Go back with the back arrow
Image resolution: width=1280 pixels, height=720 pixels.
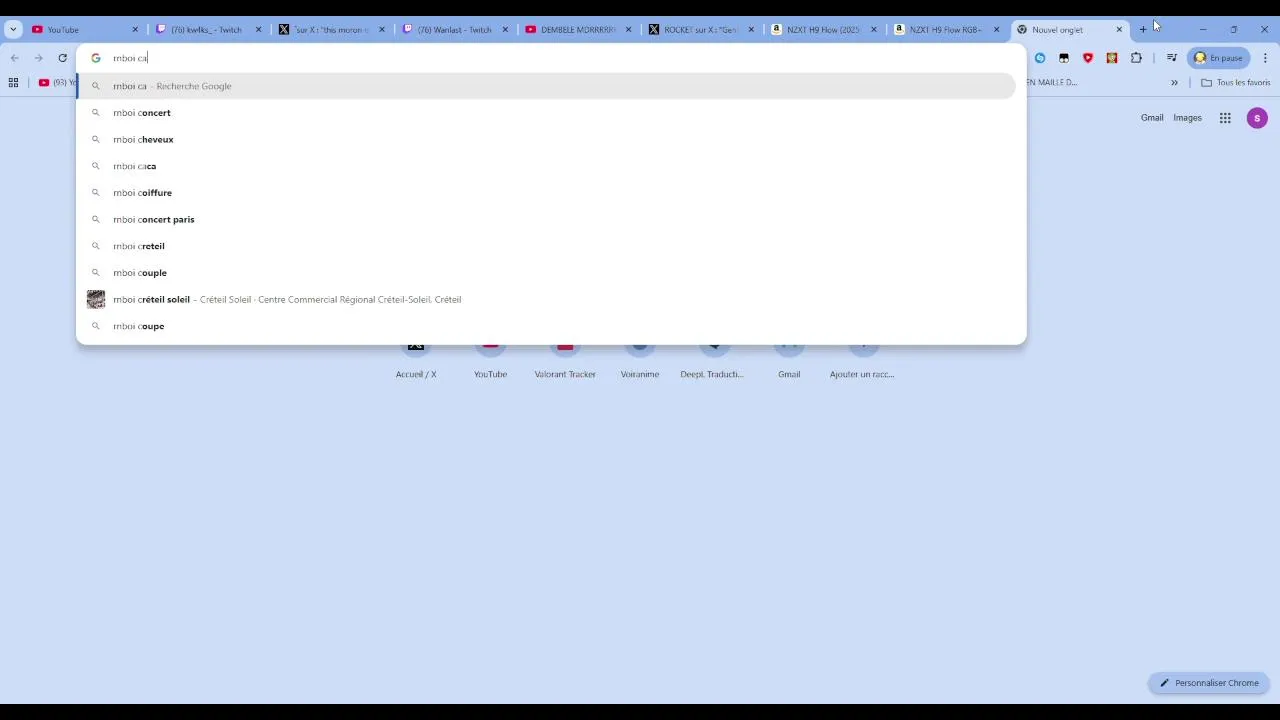tap(14, 58)
